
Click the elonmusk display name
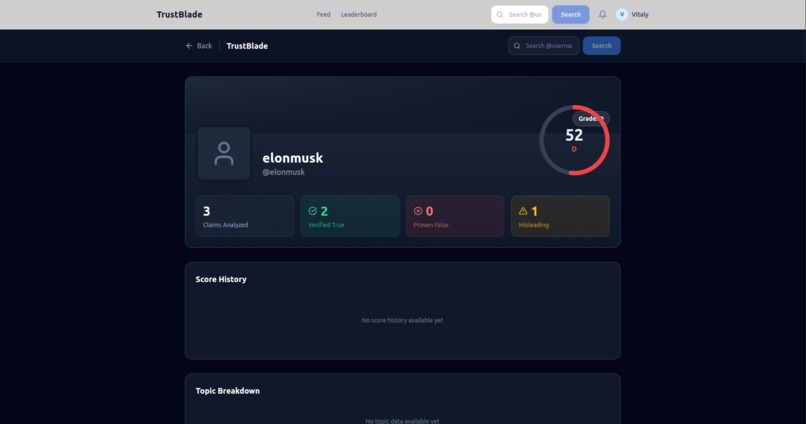point(292,158)
